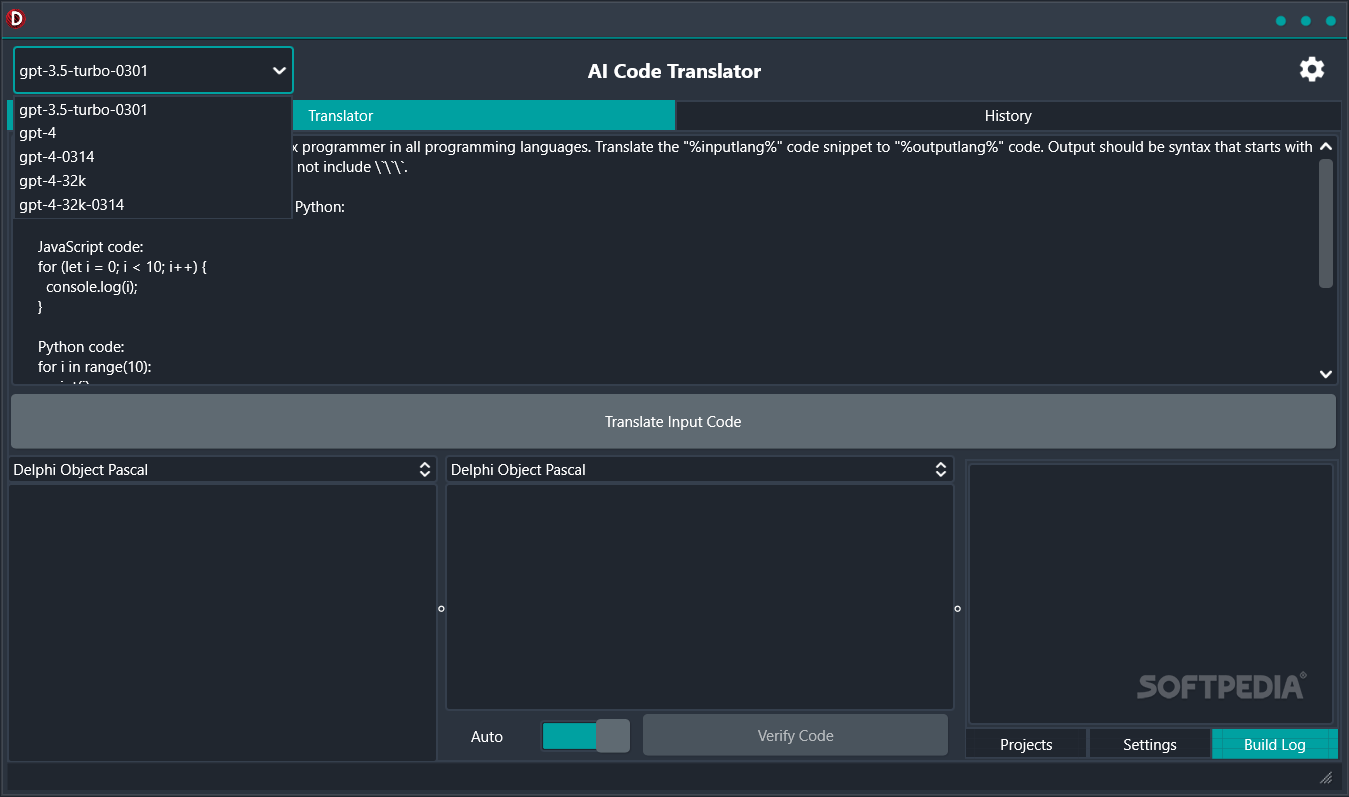Viewport: 1349px width, 797px height.
Task: Pick gpt-4-0314 in the model list
Action: (x=153, y=157)
